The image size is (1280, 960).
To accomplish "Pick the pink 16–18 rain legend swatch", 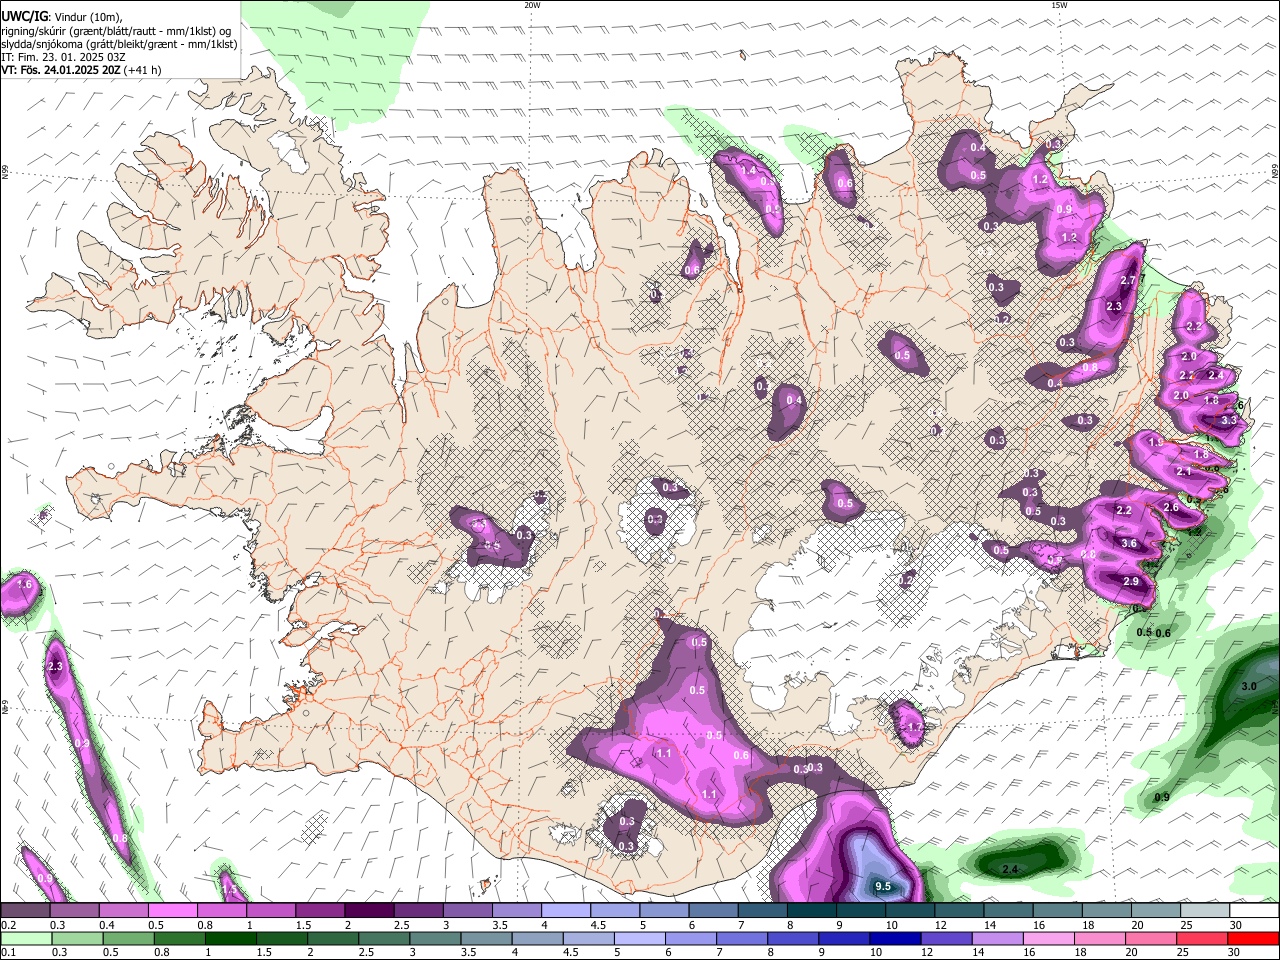I will coord(1048,938).
